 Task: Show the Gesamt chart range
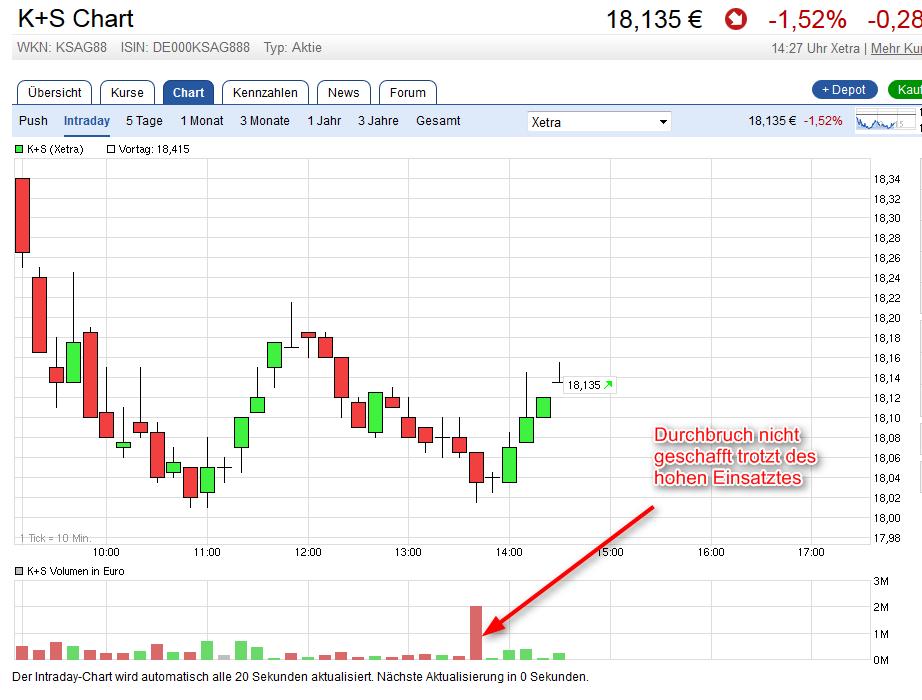[x=438, y=121]
